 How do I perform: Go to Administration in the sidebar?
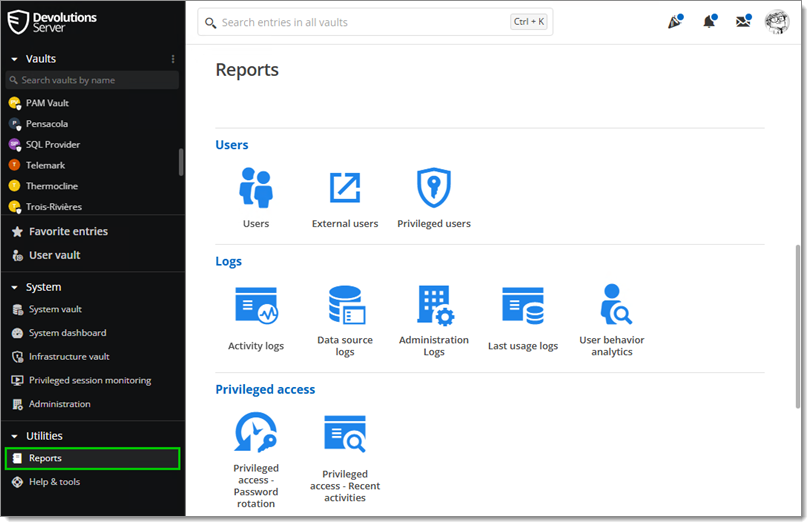[59, 404]
